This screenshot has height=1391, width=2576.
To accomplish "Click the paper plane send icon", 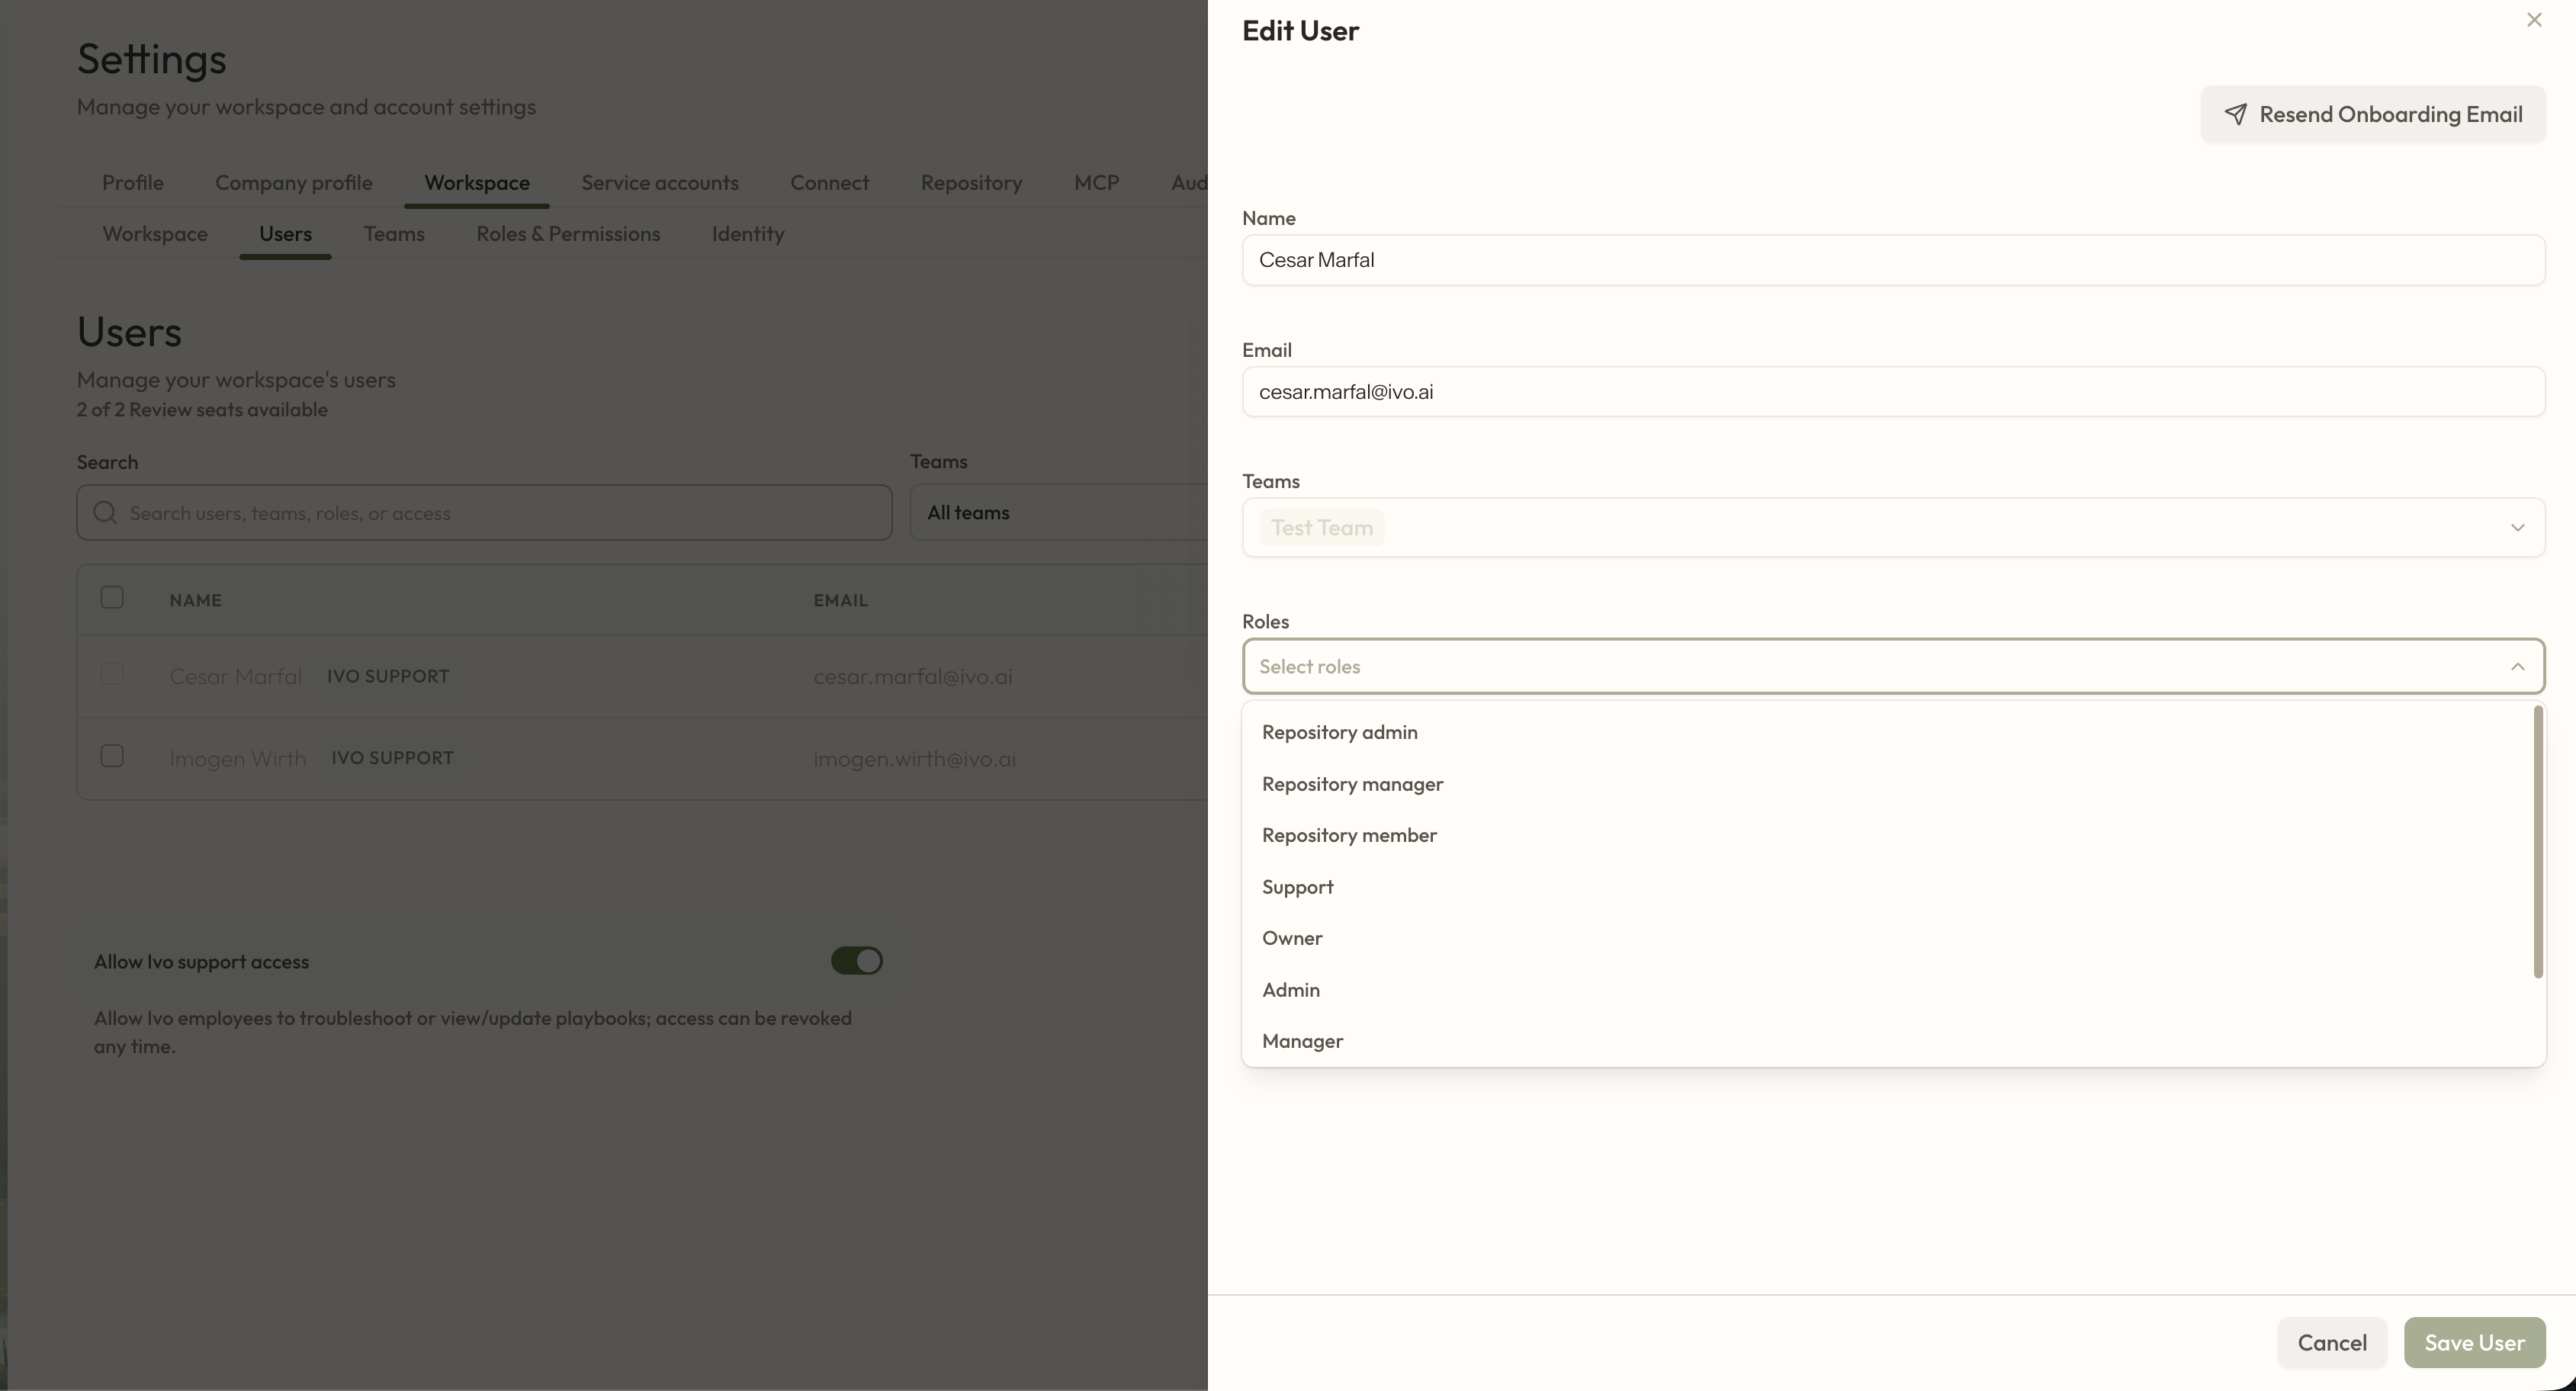I will coord(2235,114).
